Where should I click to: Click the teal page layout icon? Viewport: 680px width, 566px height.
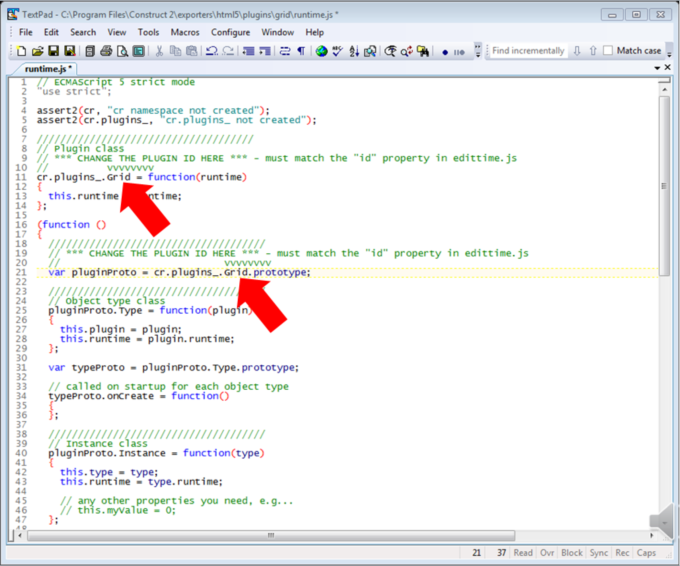point(138,51)
